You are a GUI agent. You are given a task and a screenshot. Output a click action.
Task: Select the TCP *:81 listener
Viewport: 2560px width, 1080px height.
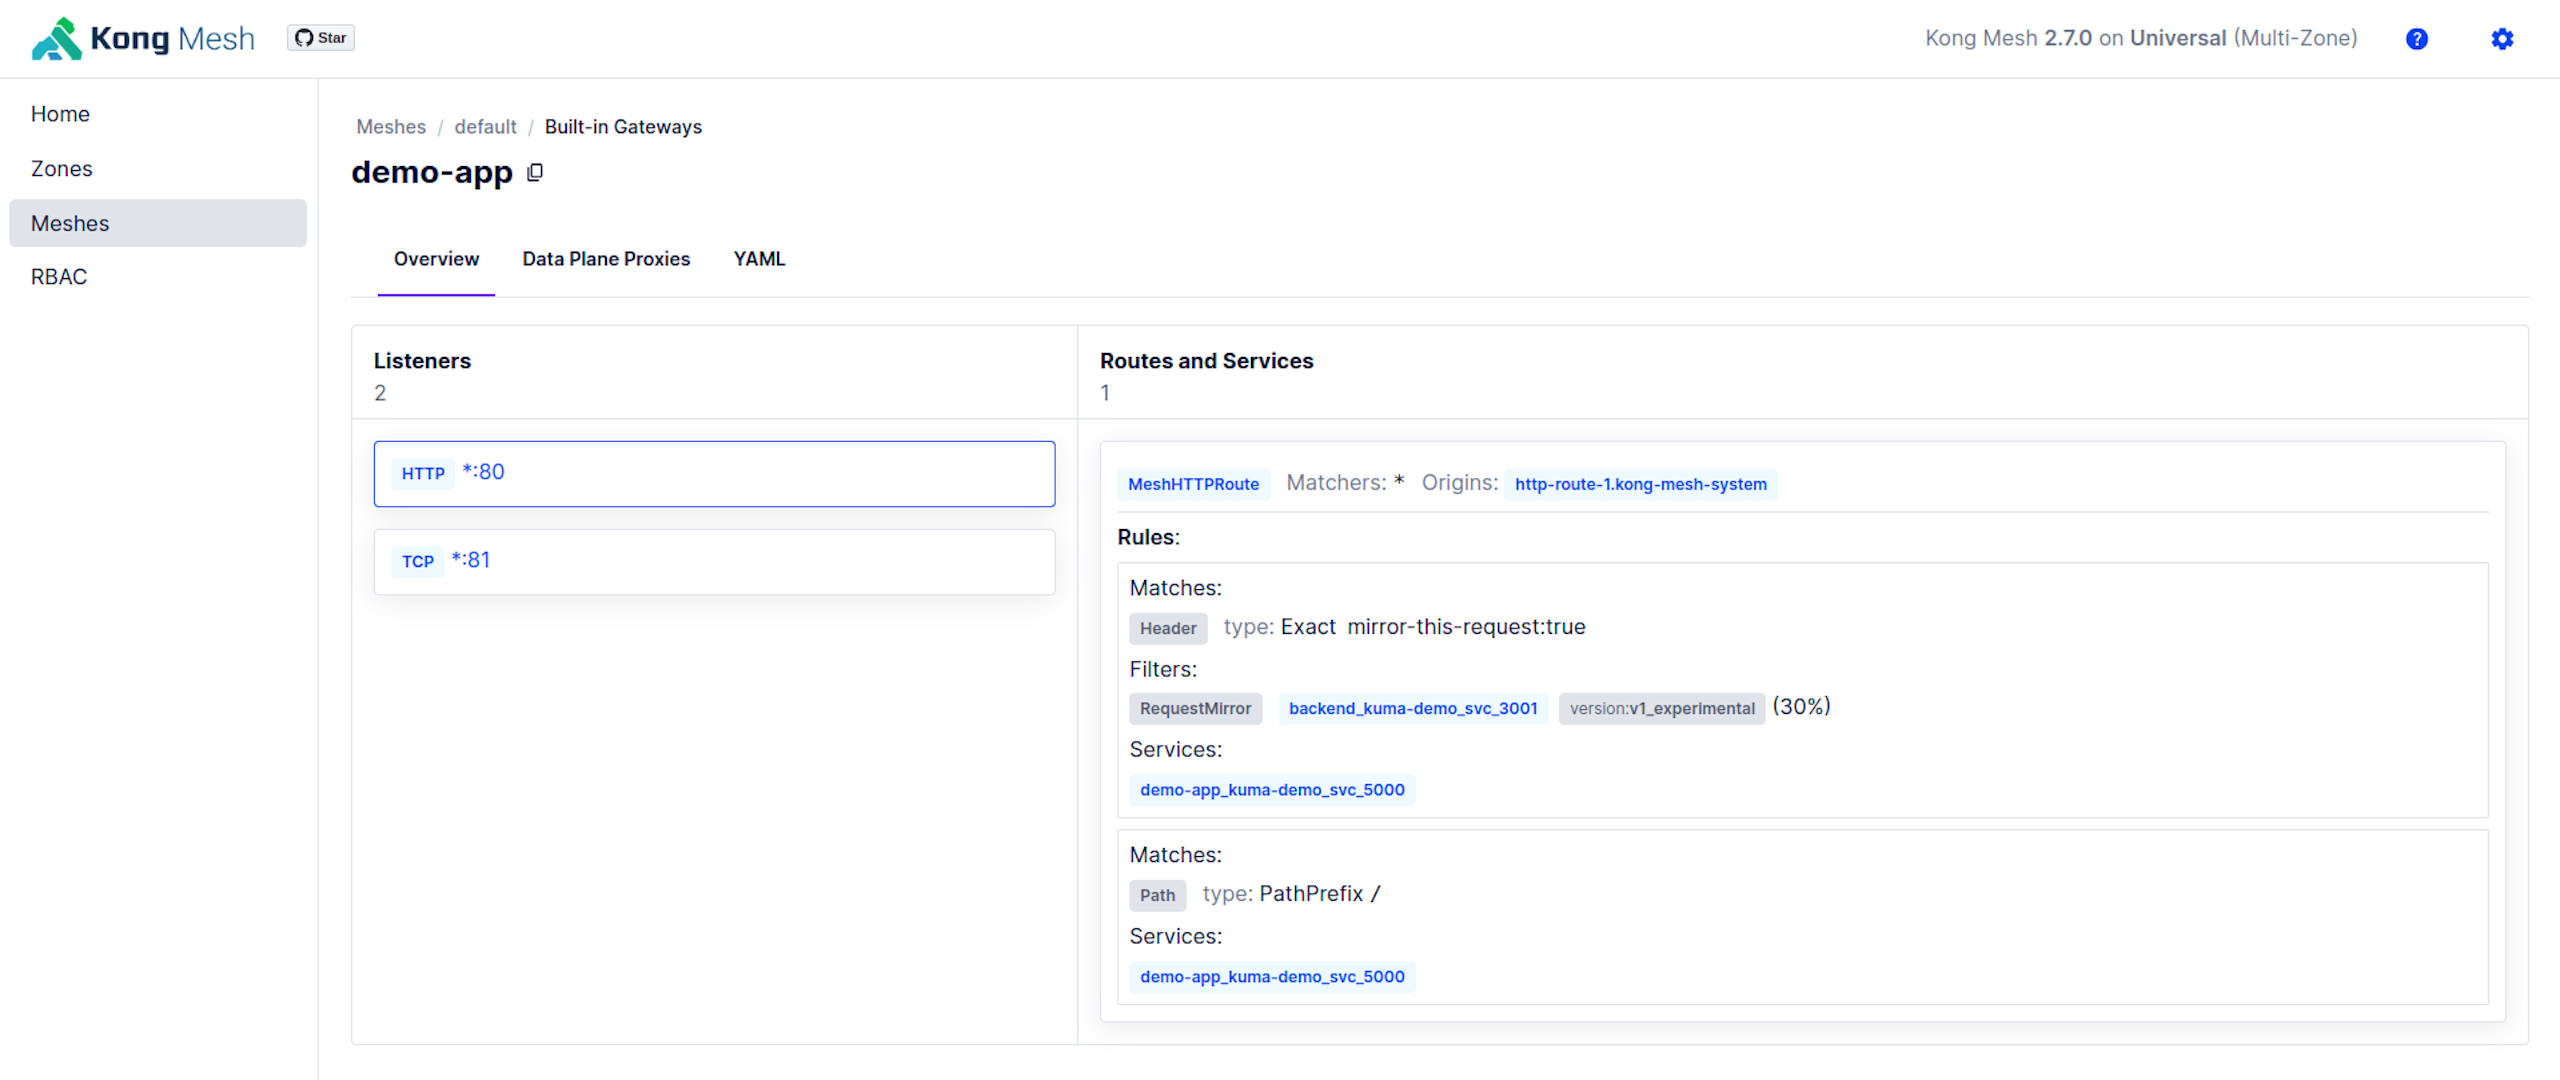[x=714, y=561]
